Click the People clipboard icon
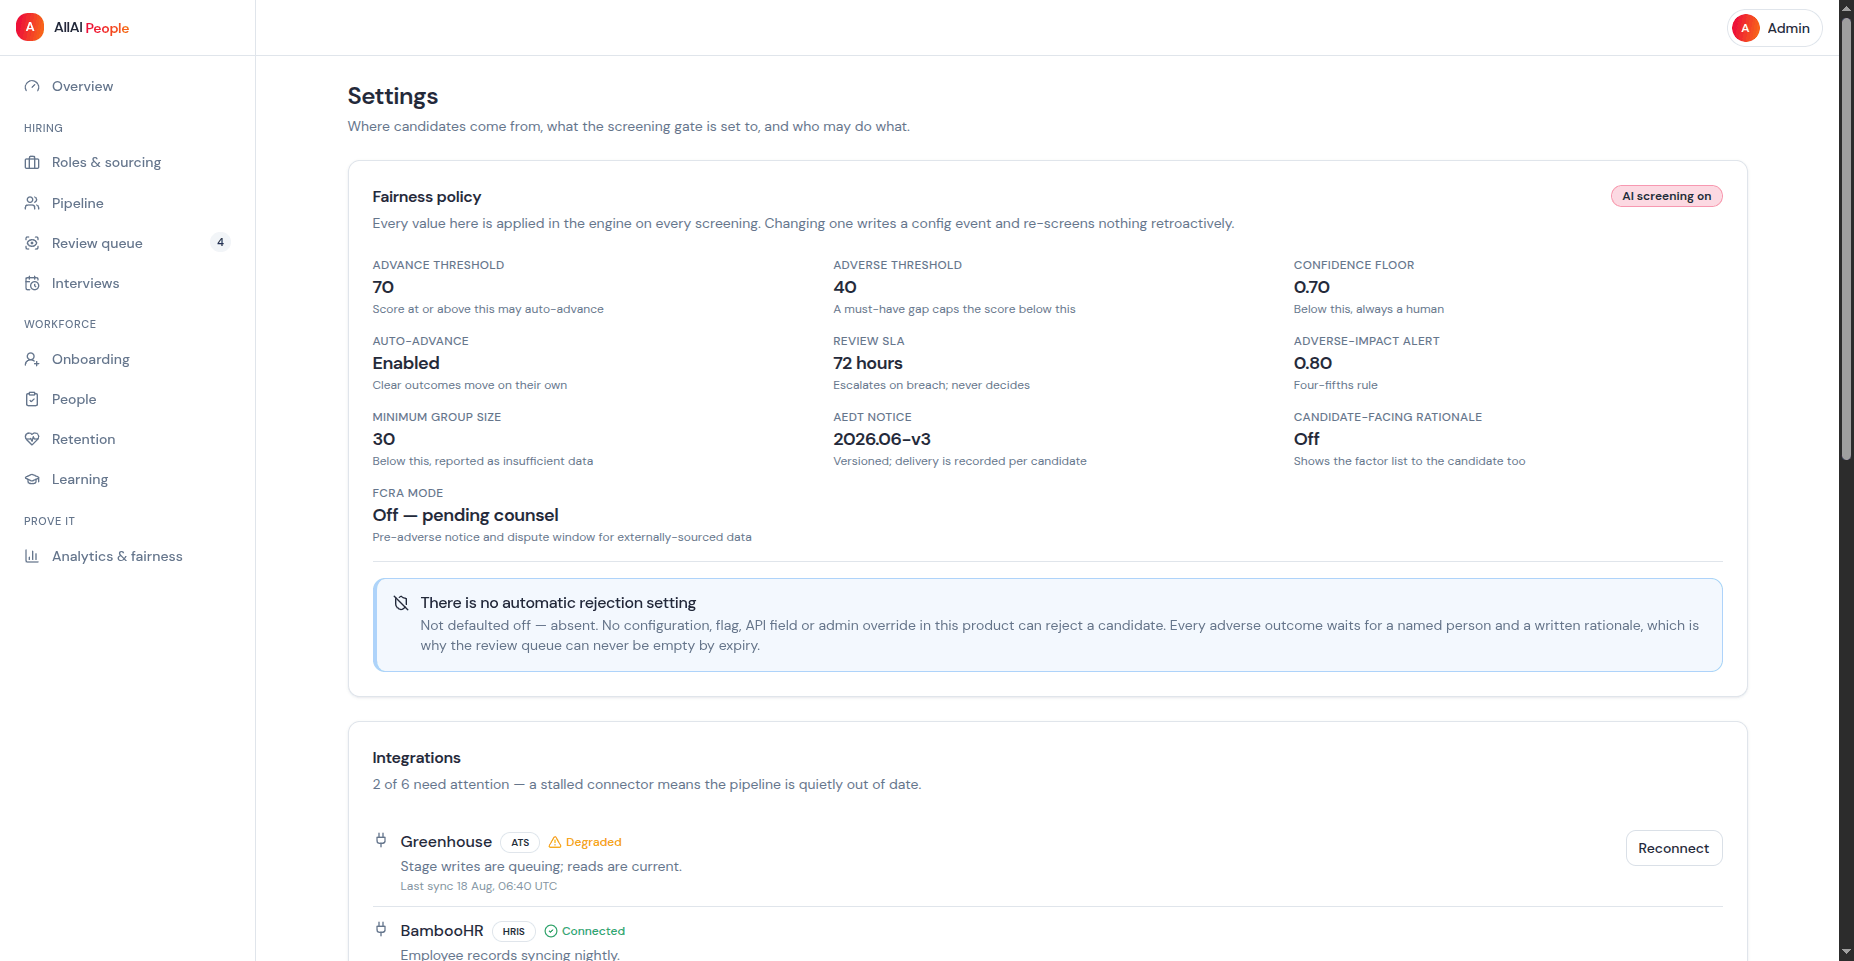 [32, 399]
